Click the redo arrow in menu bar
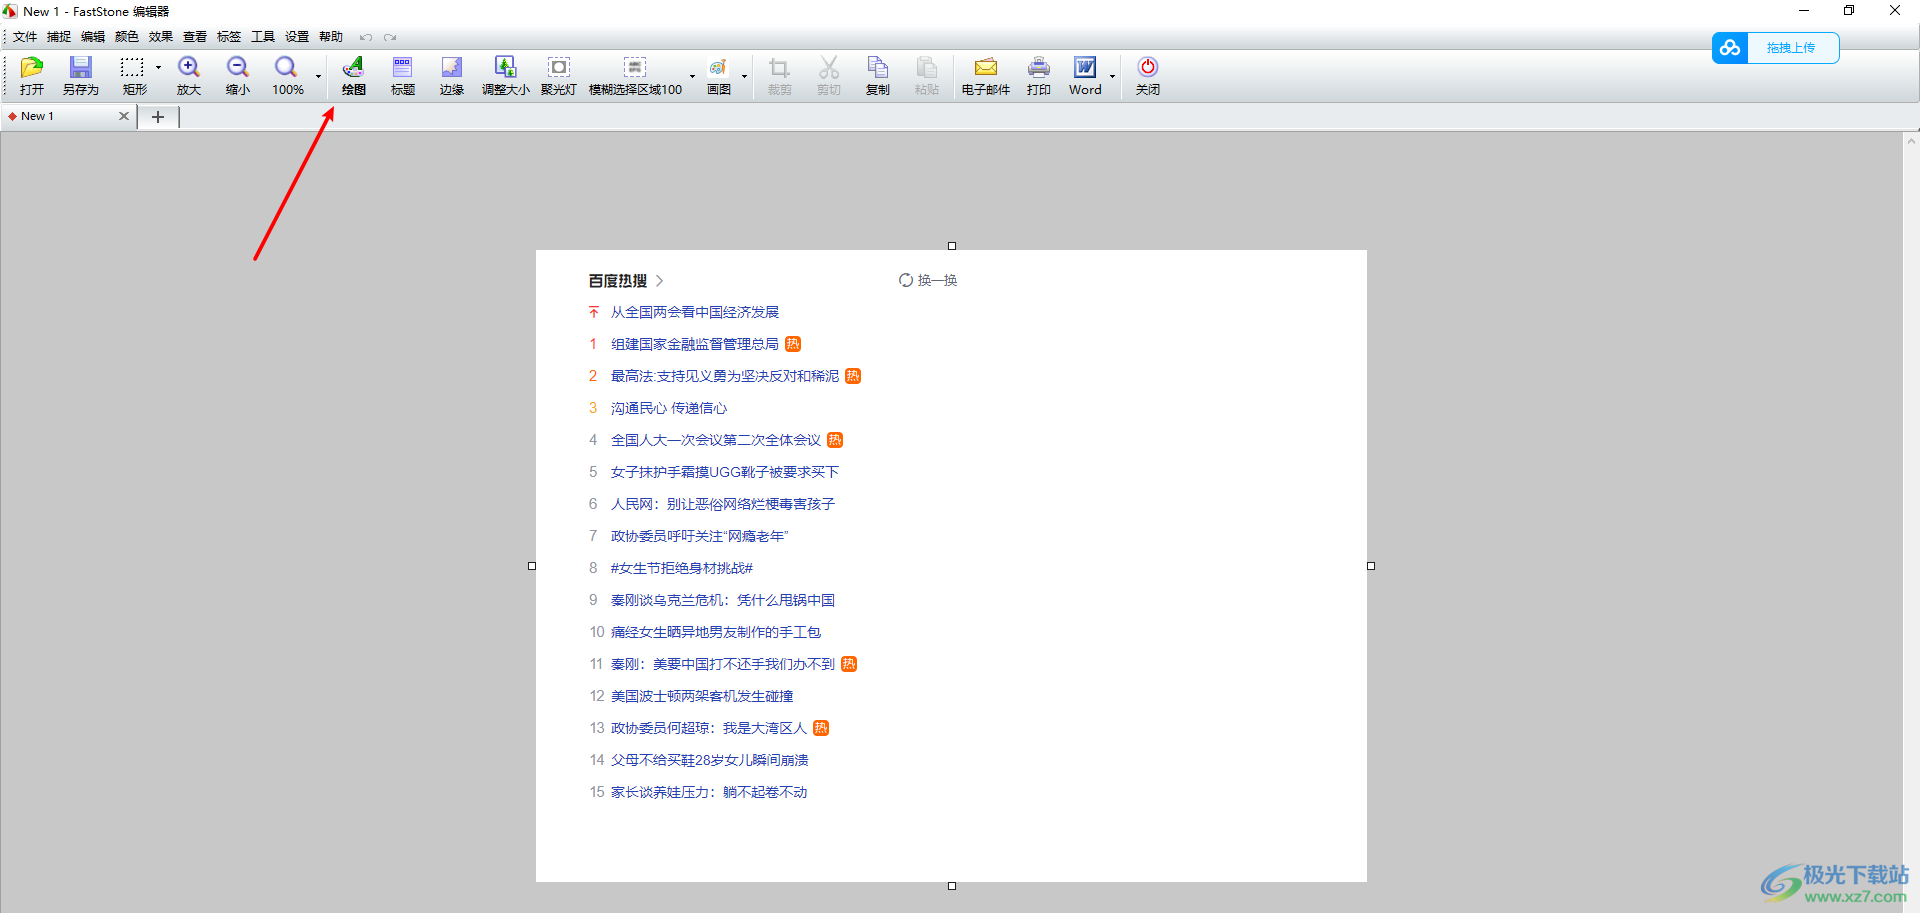Screen dimensions: 1920x913 point(390,38)
